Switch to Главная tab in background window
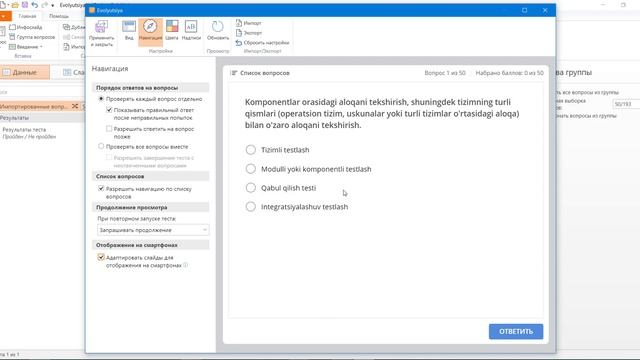Screen dimensions: 640x360 [x=27, y=16]
